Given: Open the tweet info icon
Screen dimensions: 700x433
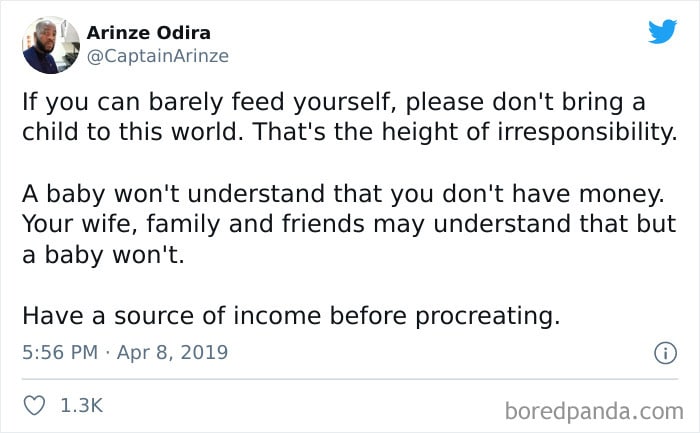Looking at the screenshot, I should 665,353.
